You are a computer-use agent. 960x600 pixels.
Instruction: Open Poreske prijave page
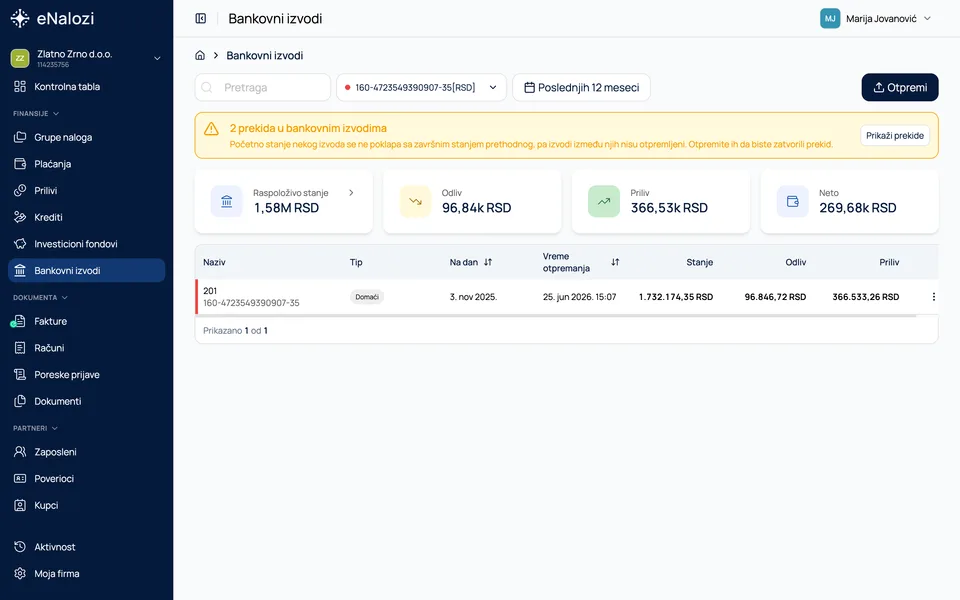[x=86, y=375]
